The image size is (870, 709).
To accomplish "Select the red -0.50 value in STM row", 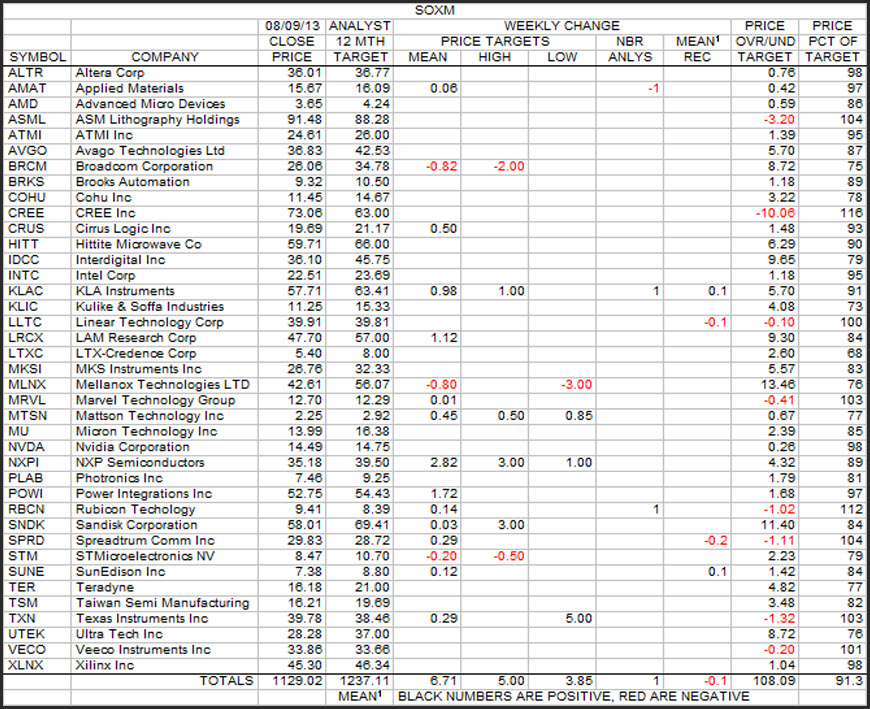I will (509, 556).
